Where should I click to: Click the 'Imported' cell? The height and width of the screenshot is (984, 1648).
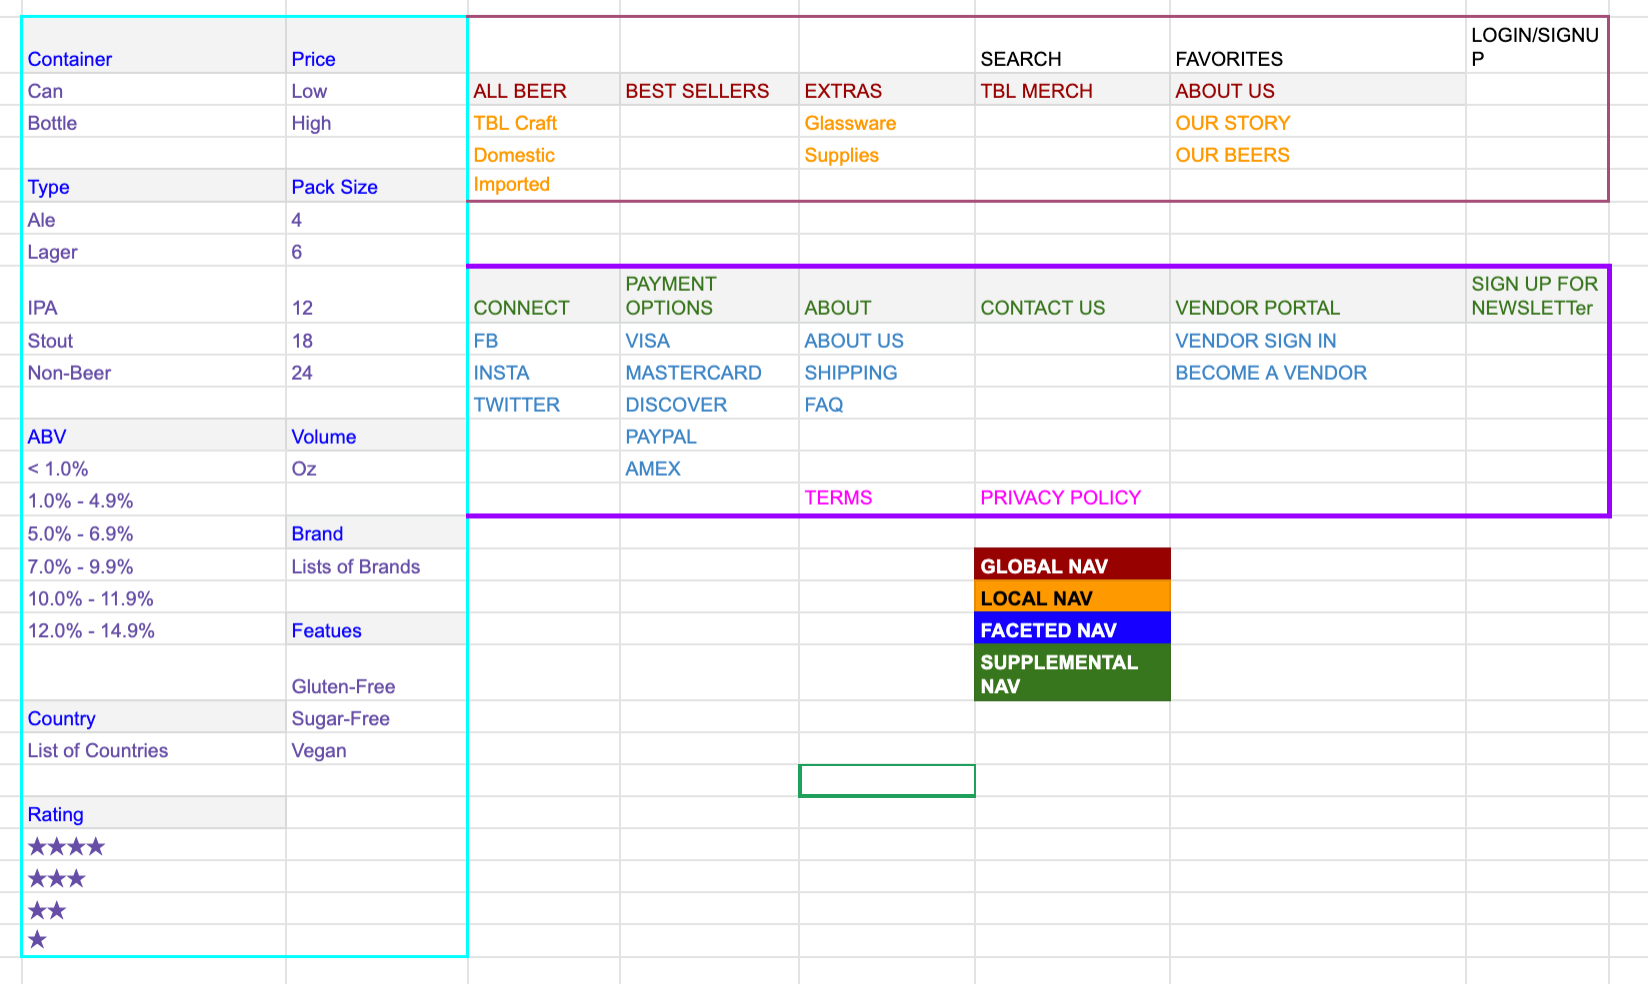click(543, 184)
